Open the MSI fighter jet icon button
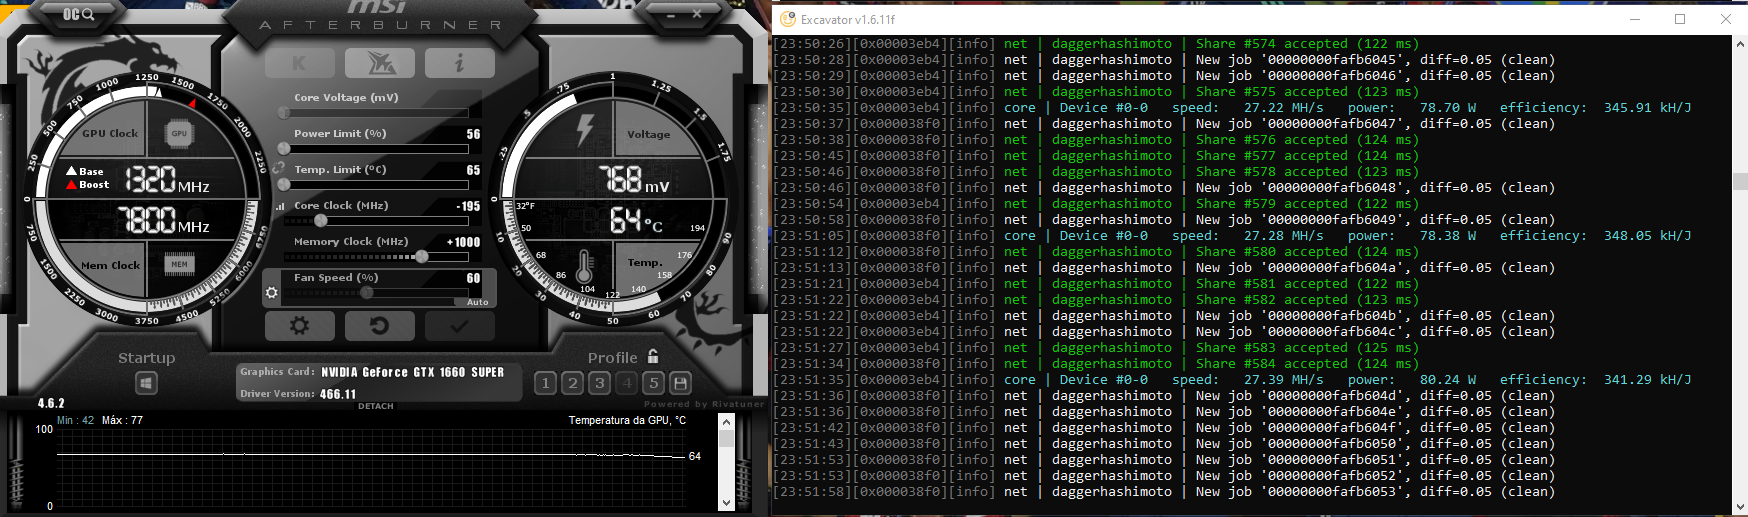 pos(380,63)
